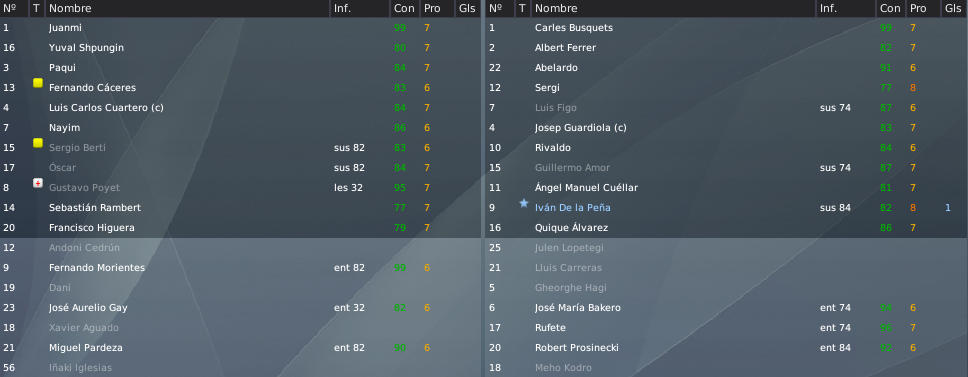
Task: Select player Juanmi in left list
Action: pyautogui.click(x=241, y=28)
